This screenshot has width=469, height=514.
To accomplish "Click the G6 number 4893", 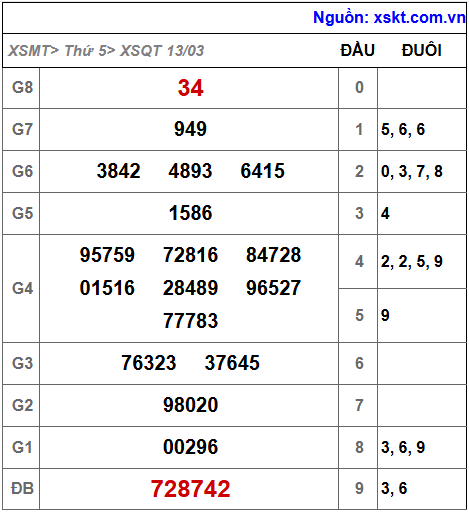I will (190, 171).
